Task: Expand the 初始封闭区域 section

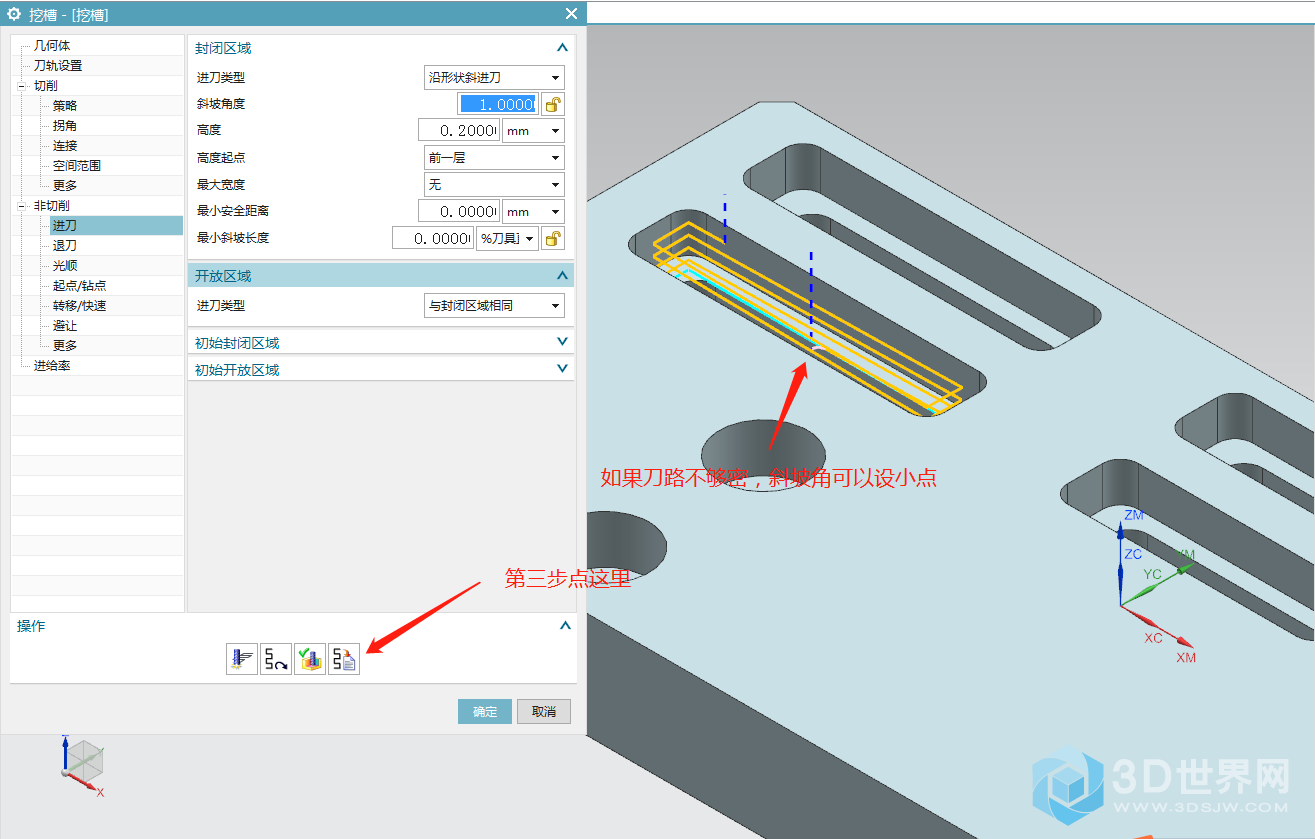Action: (562, 342)
